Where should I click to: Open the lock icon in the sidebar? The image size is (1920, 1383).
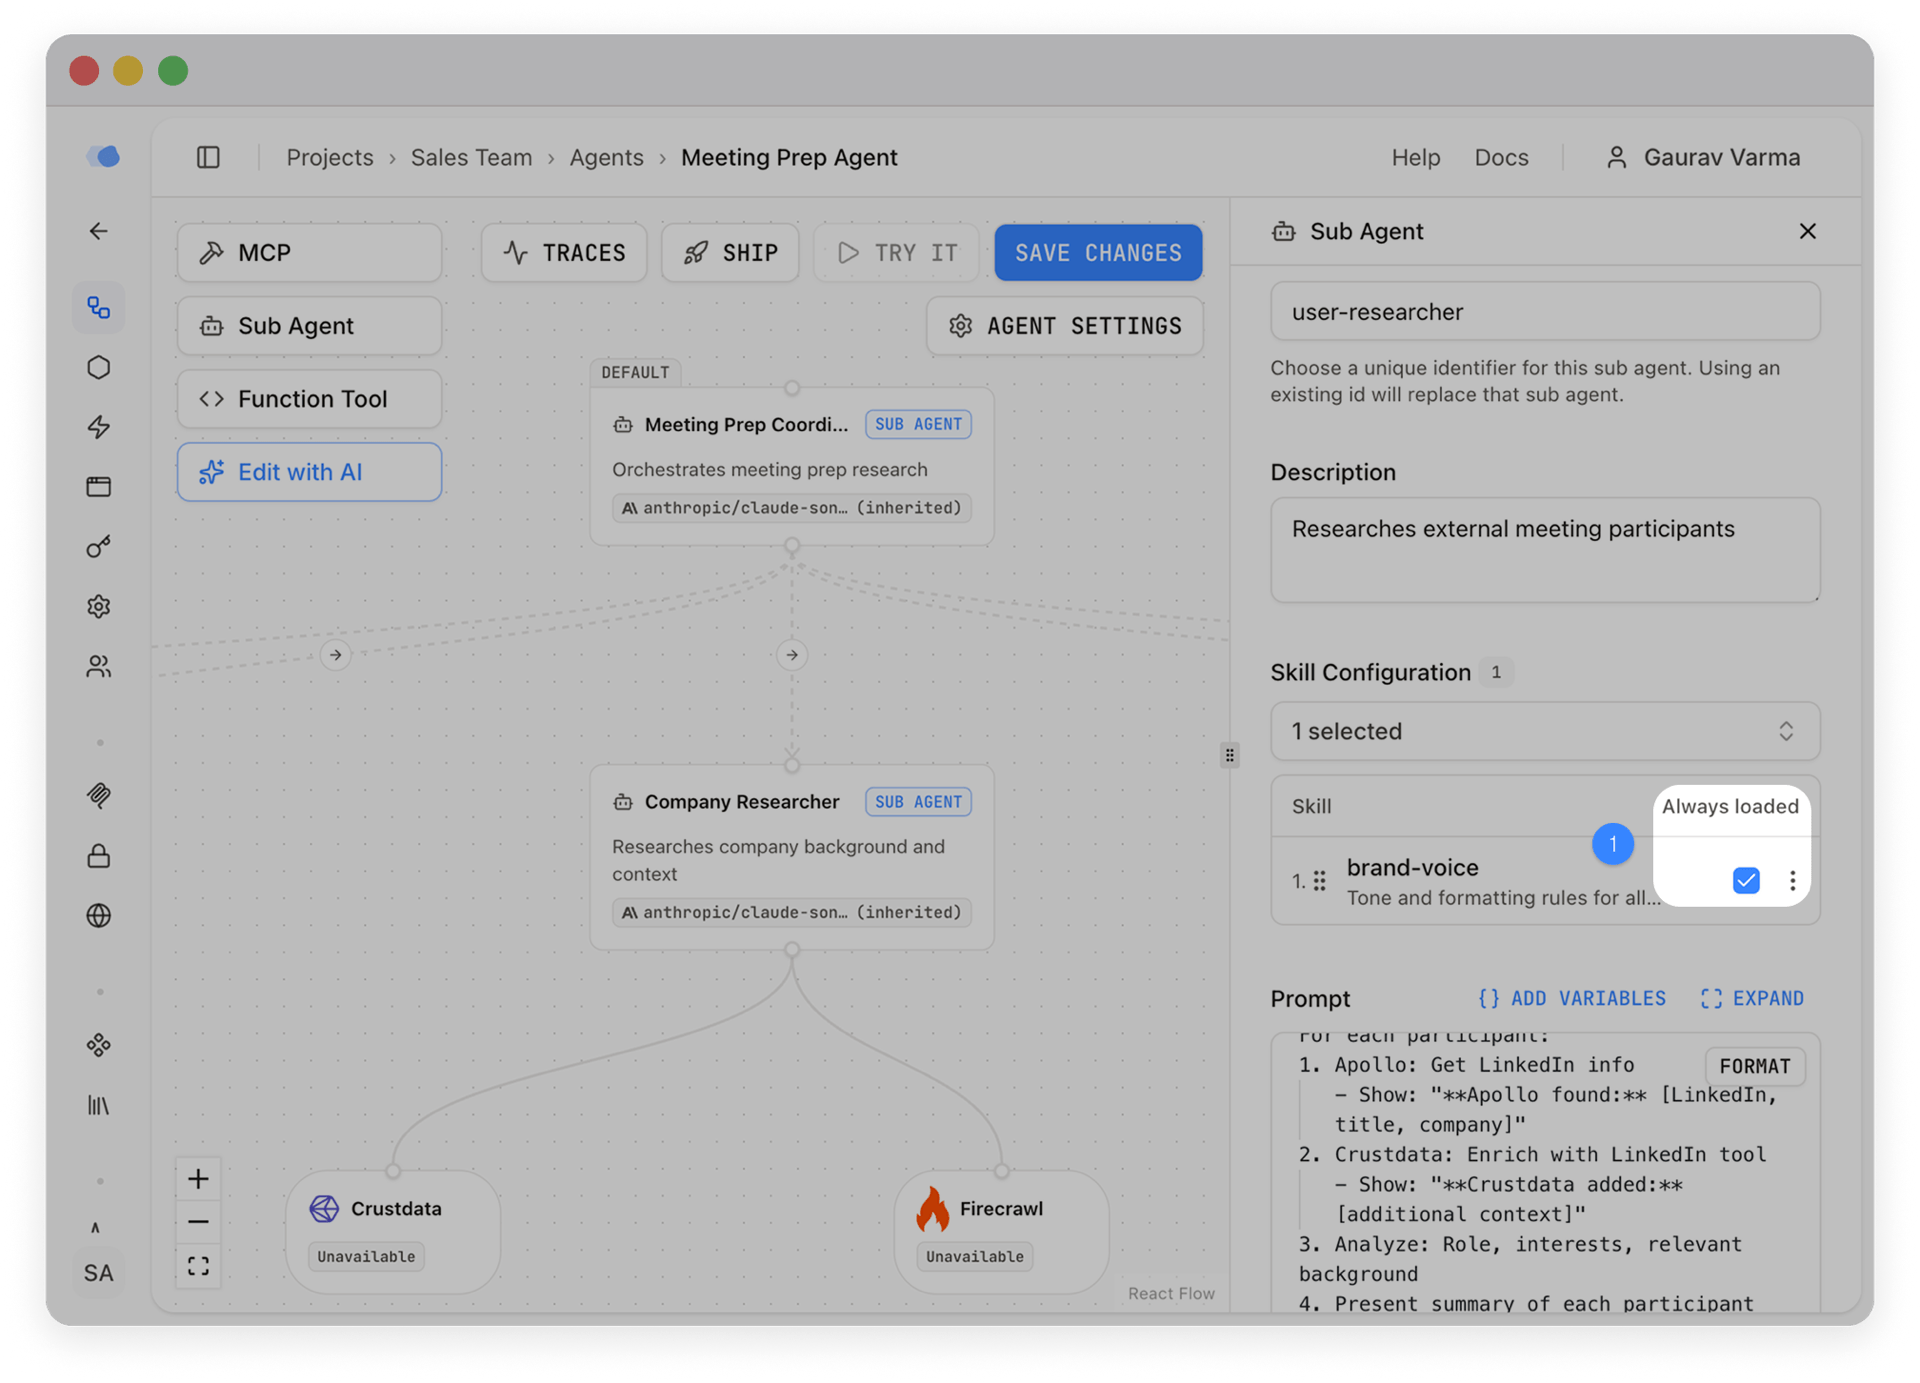pyautogui.click(x=99, y=856)
